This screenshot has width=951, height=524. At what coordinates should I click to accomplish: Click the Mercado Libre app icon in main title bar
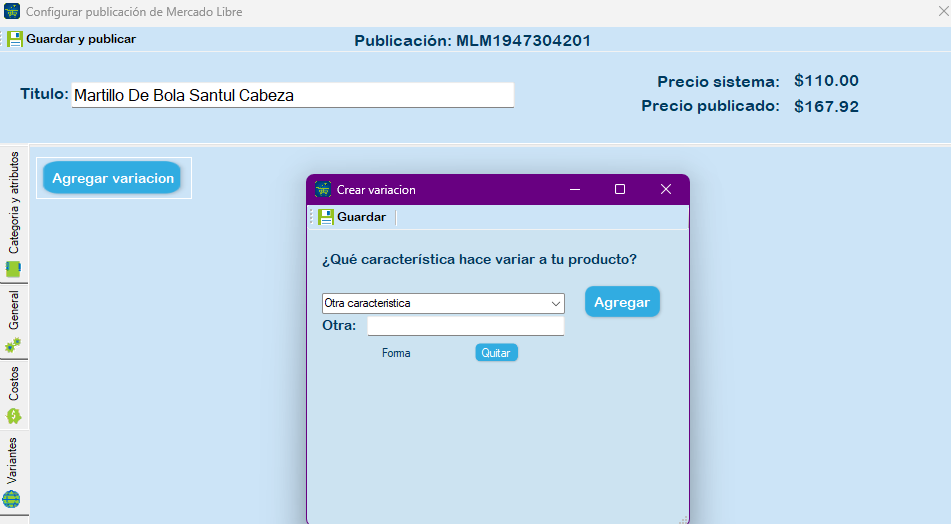[12, 12]
